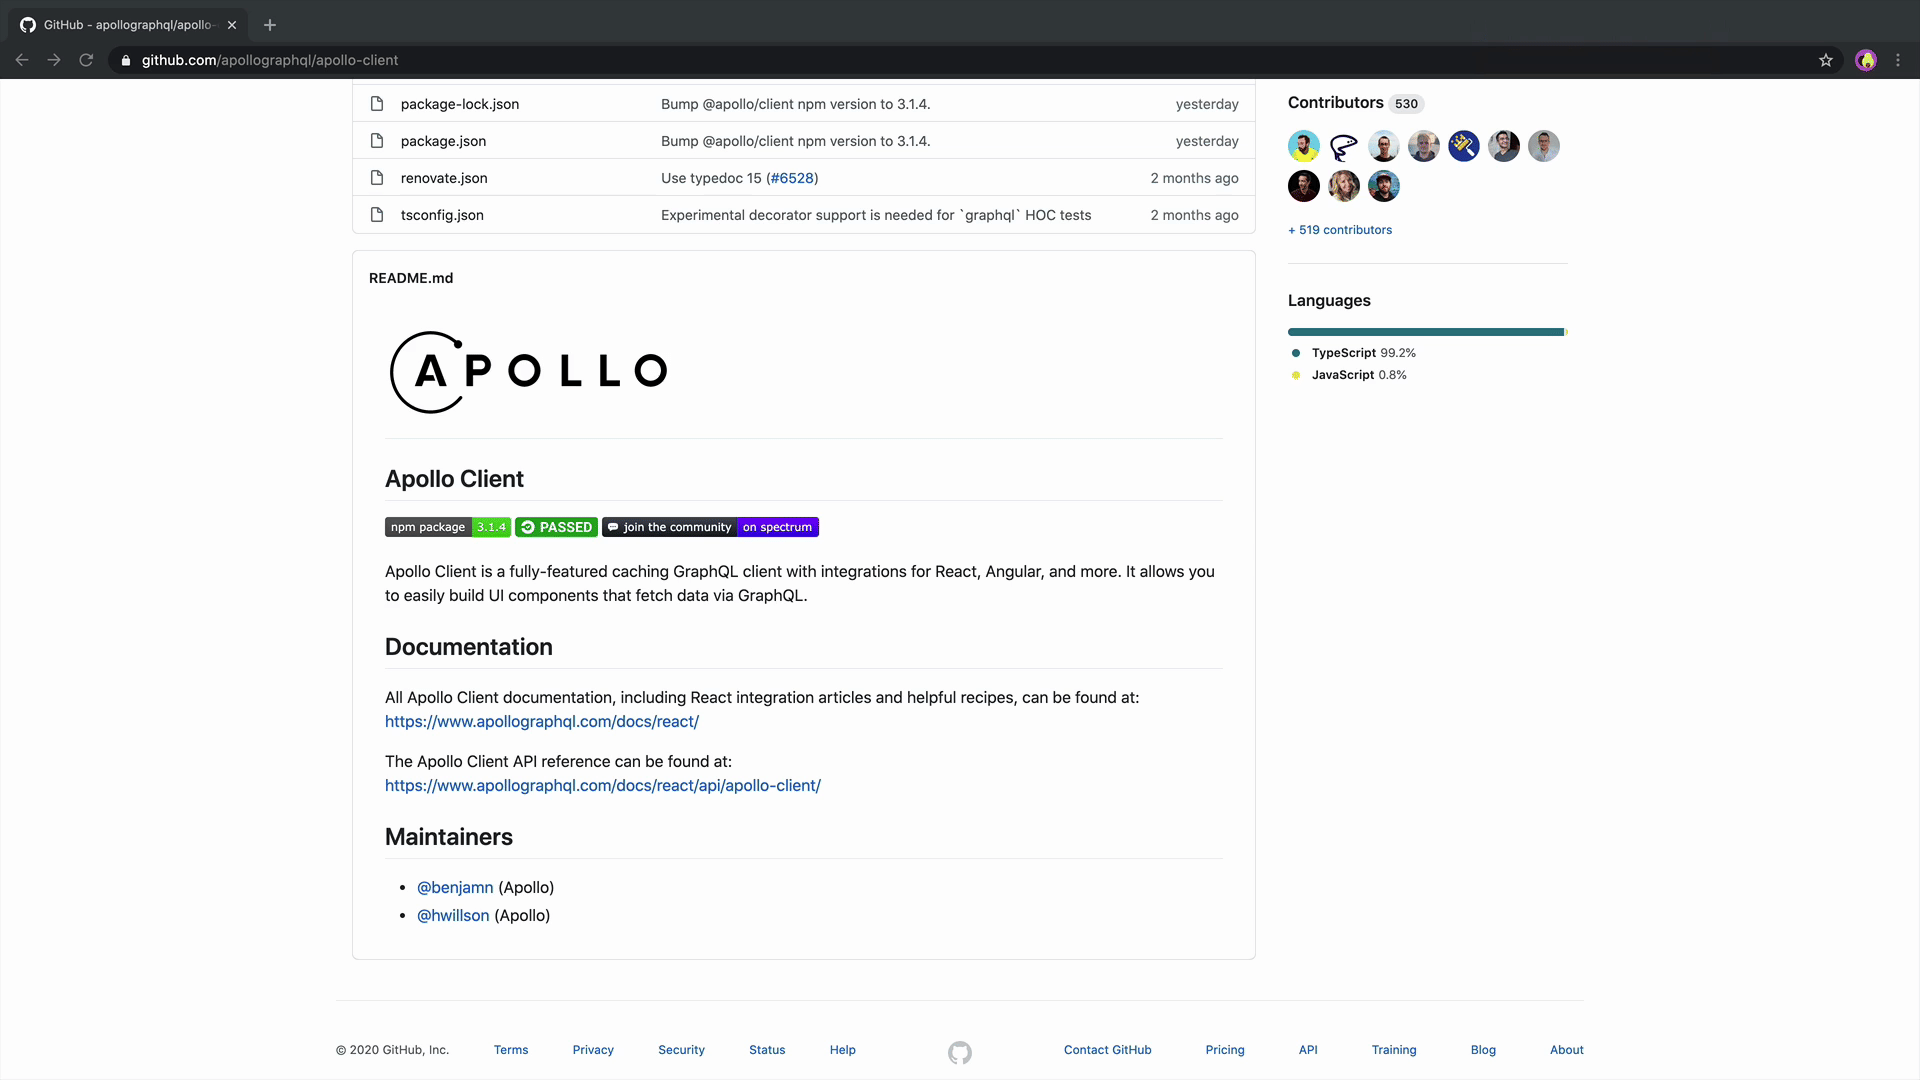Open the second contributor avatar with sketch drawing
1920x1080 pixels.
pyautogui.click(x=1344, y=146)
